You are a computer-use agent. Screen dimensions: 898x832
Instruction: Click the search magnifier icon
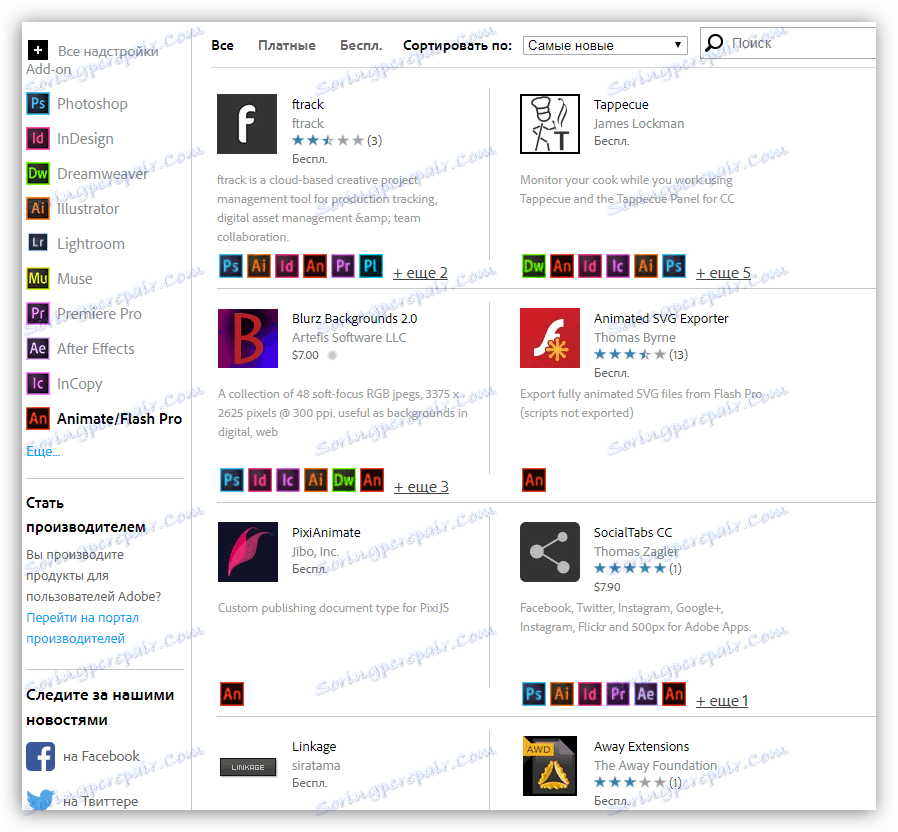[x=714, y=42]
